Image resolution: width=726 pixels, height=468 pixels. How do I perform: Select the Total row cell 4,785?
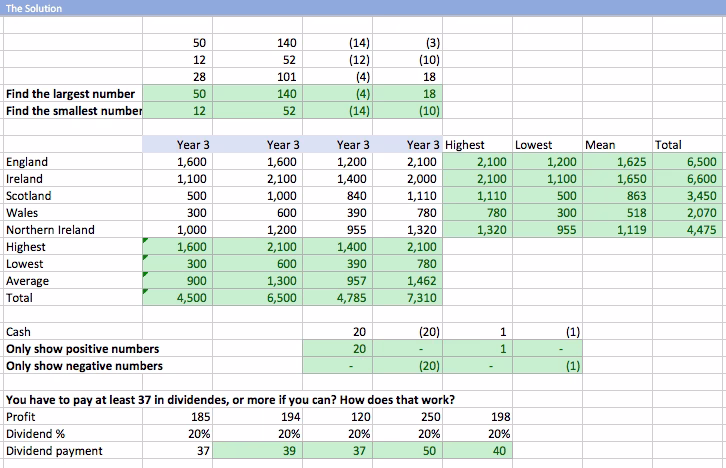[338, 298]
